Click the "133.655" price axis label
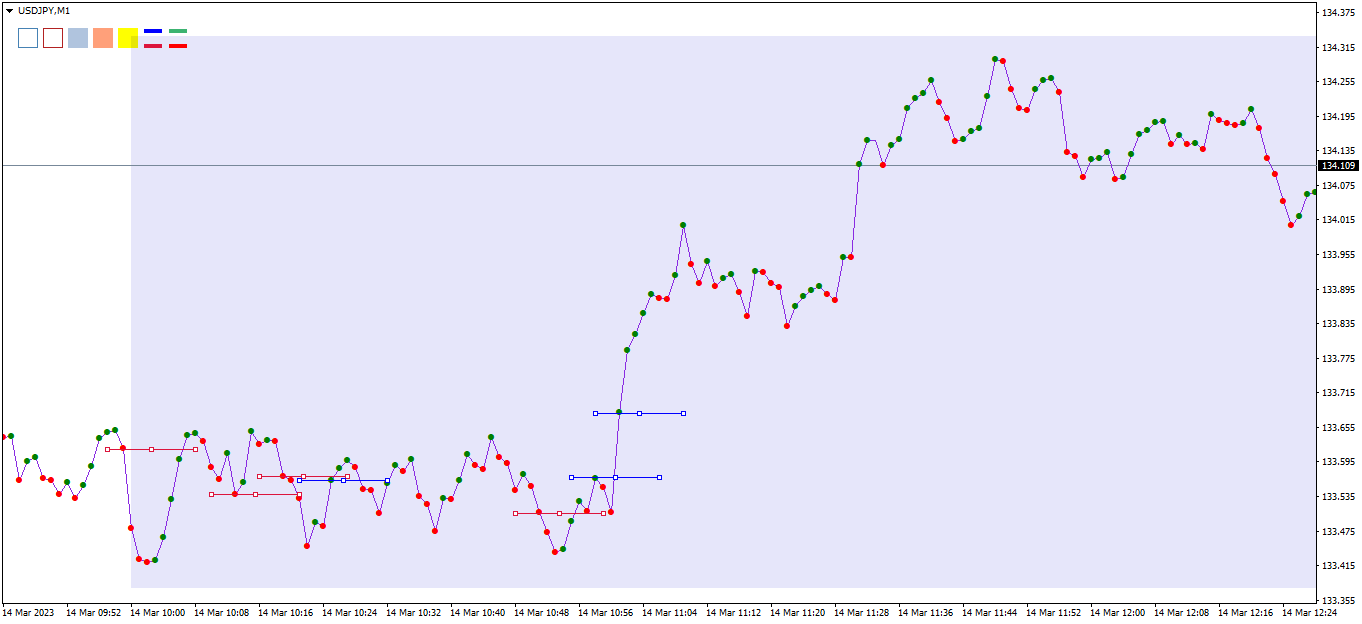The height and width of the screenshot is (624, 1362). pyautogui.click(x=1338, y=428)
